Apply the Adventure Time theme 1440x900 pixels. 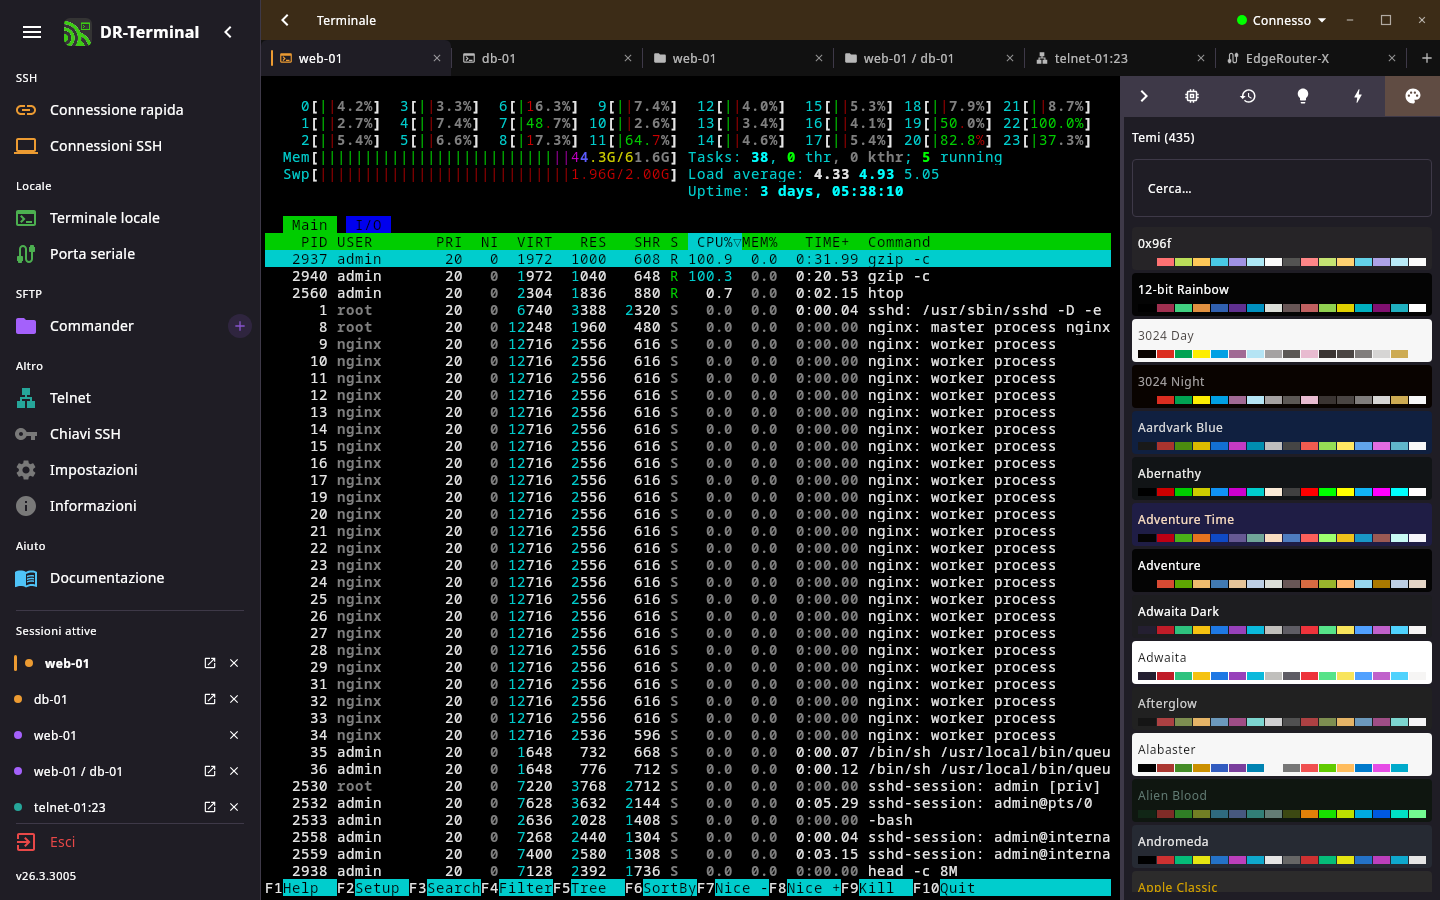(1282, 524)
